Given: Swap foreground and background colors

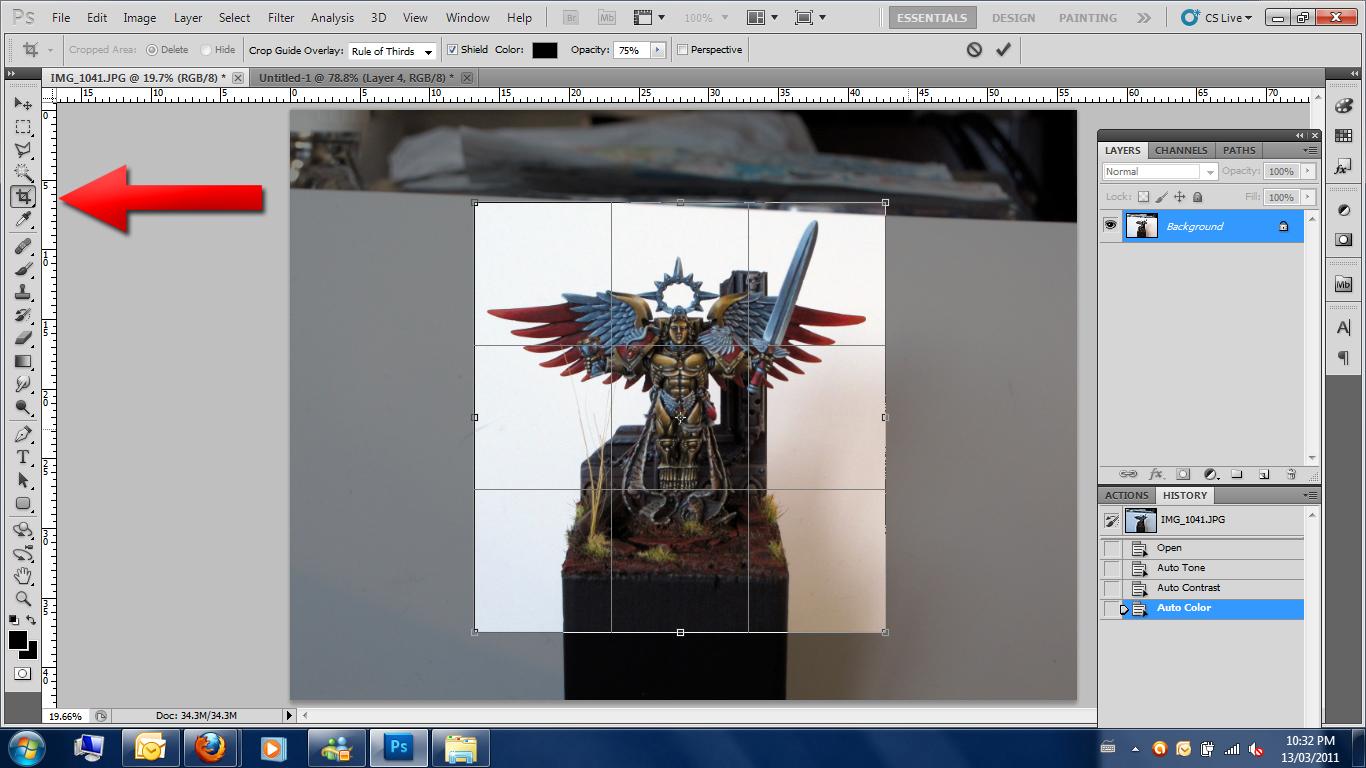Looking at the screenshot, I should point(32,621).
